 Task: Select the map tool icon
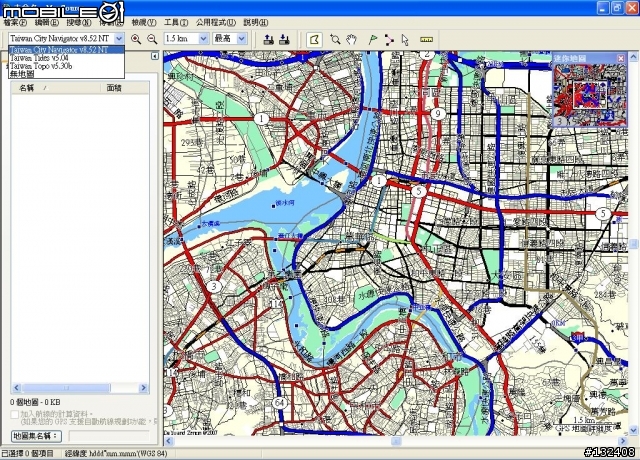coord(314,40)
